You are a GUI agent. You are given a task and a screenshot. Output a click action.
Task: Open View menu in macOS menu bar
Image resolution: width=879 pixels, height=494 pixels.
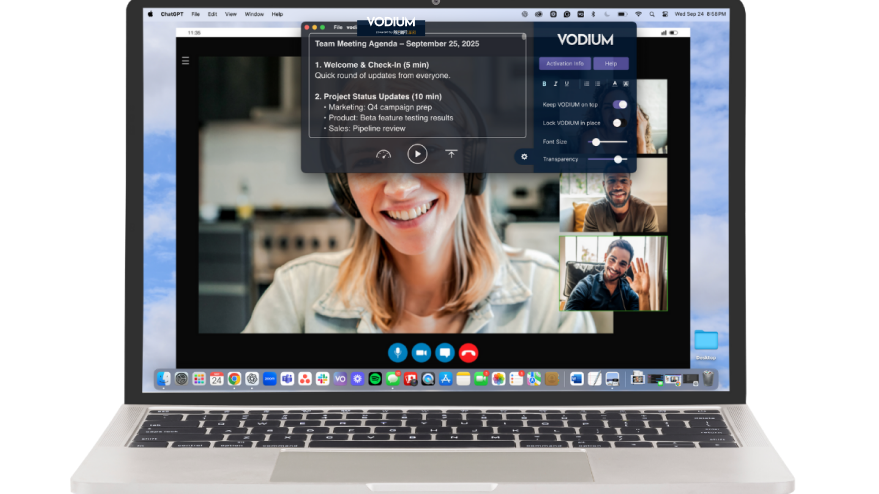(x=230, y=14)
